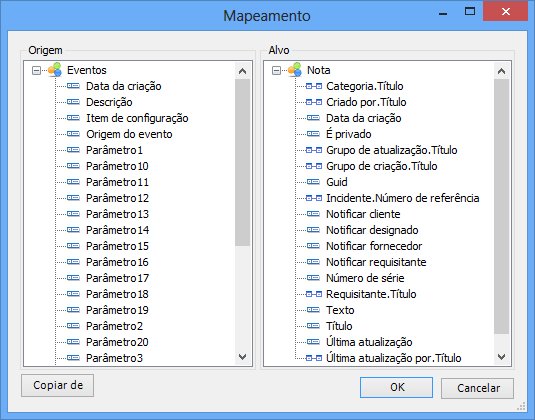Click the field icon next to Parâmetro15
535x420 pixels.
click(x=73, y=246)
